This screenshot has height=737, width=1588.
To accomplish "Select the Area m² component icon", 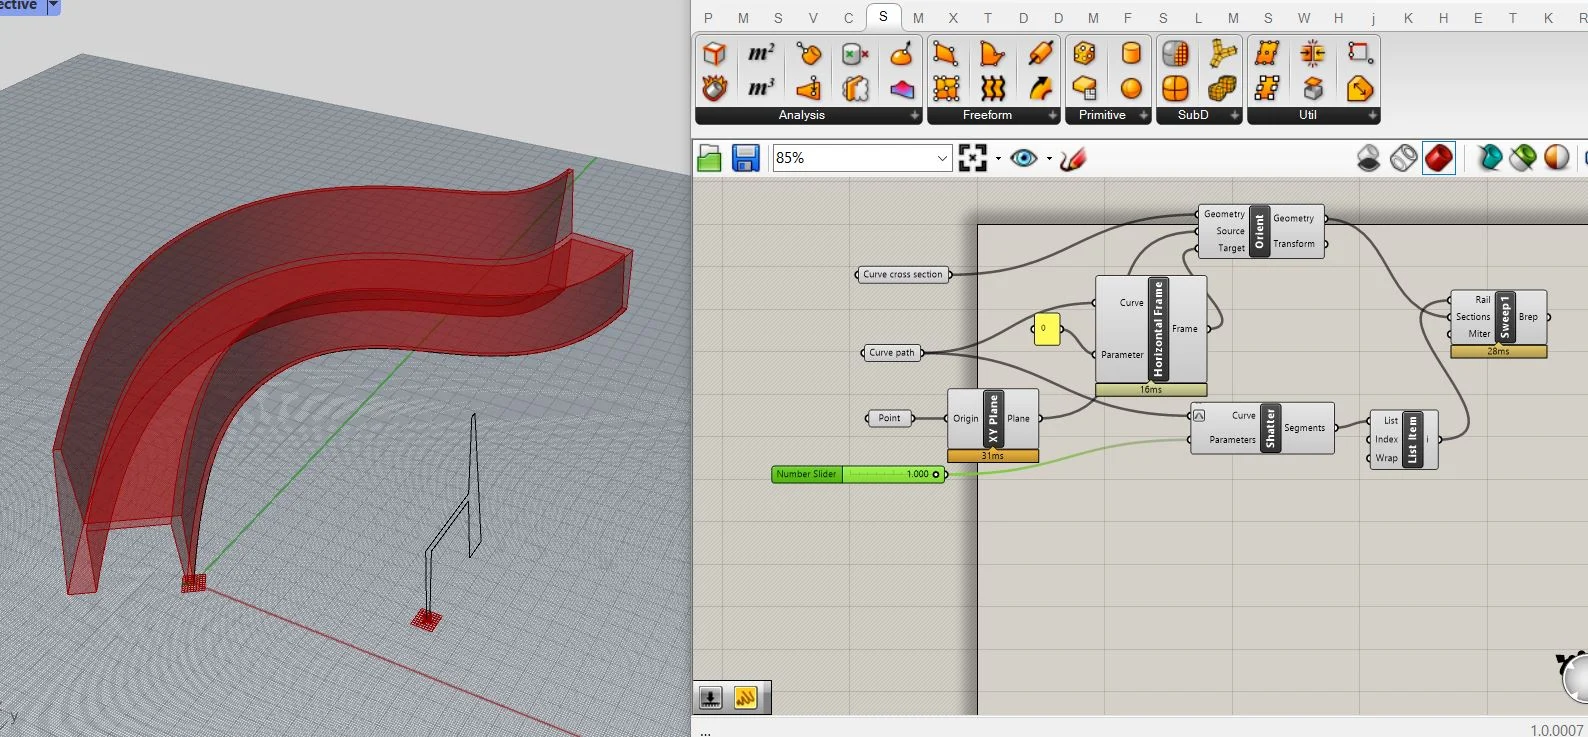I will click(x=761, y=53).
